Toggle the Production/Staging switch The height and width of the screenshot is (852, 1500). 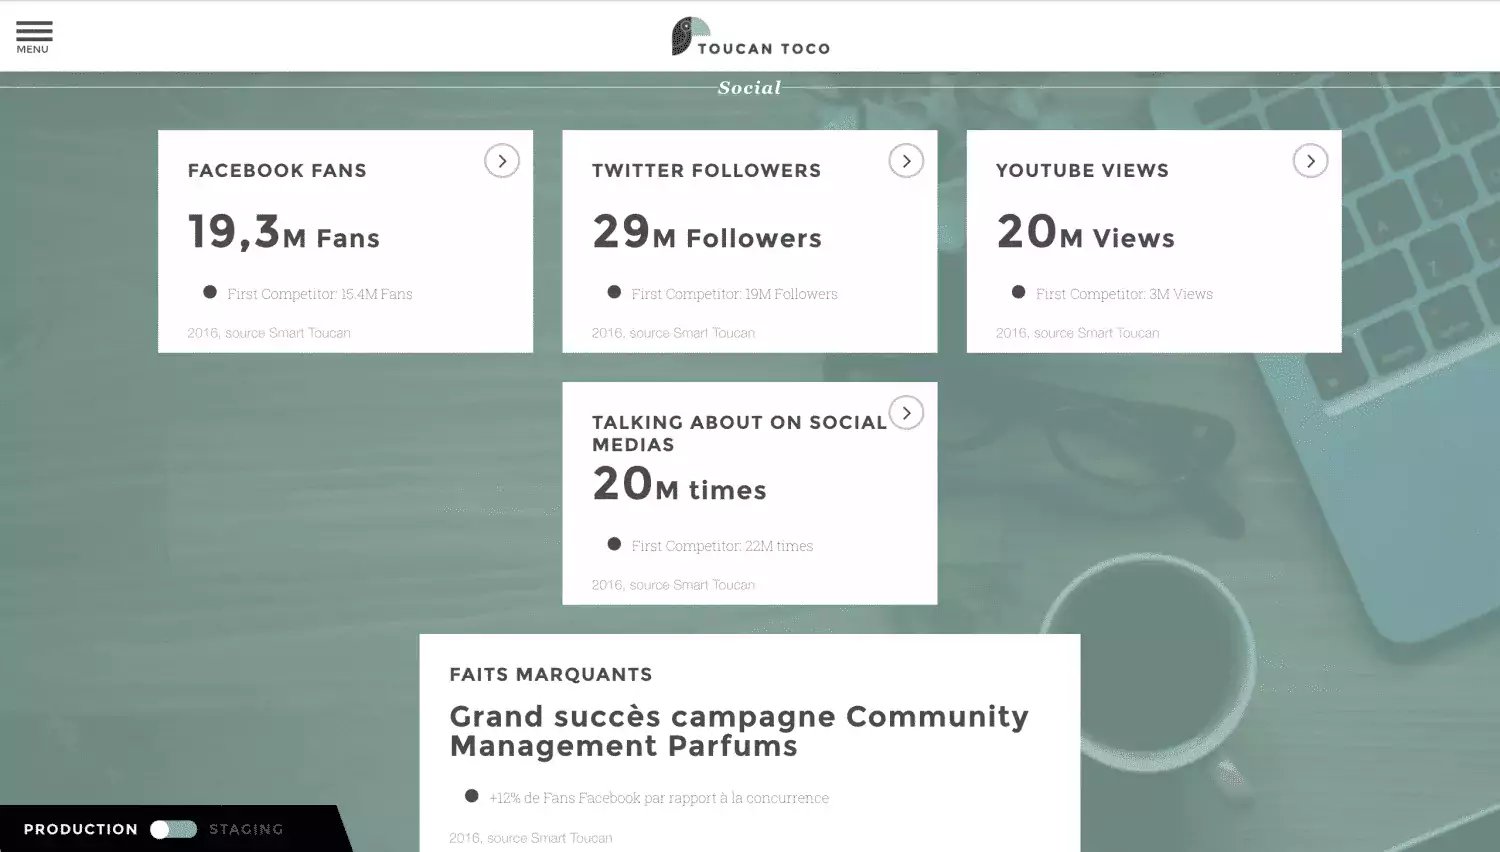[x=173, y=829]
